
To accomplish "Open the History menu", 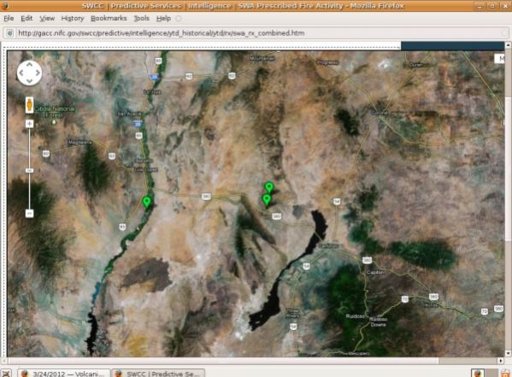I will pyautogui.click(x=72, y=18).
